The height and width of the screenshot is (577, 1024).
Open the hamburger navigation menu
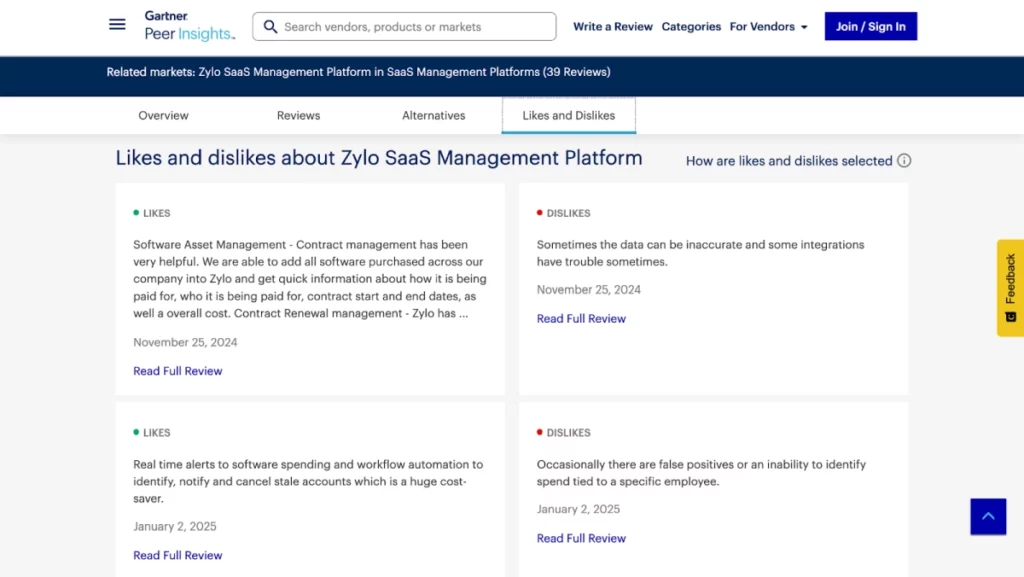coord(117,25)
